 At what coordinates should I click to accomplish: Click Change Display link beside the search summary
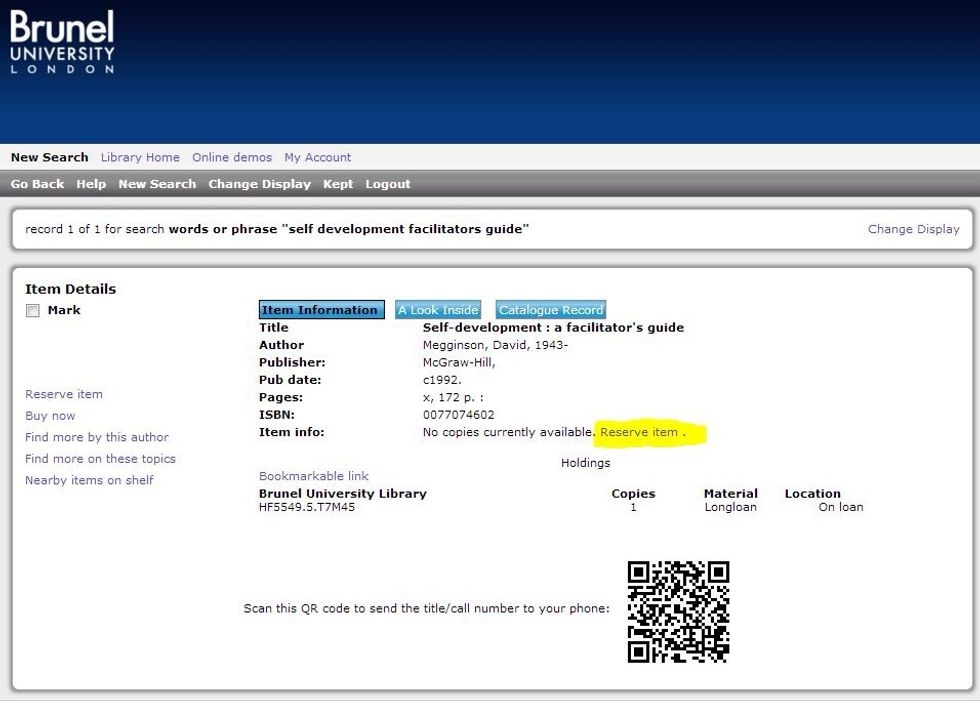click(913, 229)
